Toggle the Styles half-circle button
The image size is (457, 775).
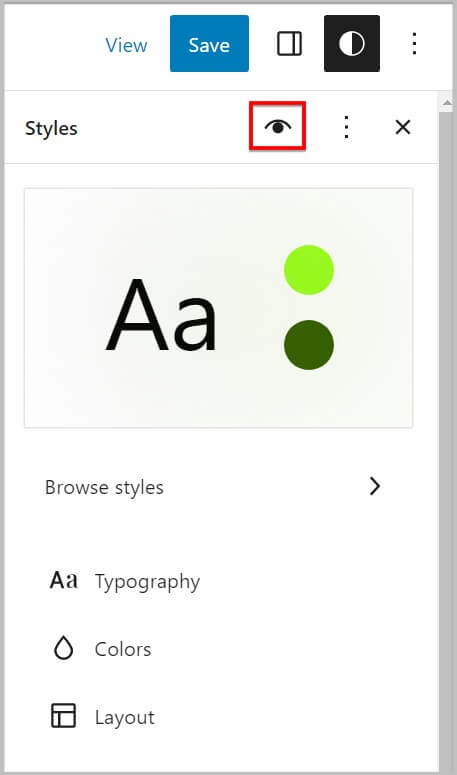click(x=352, y=43)
